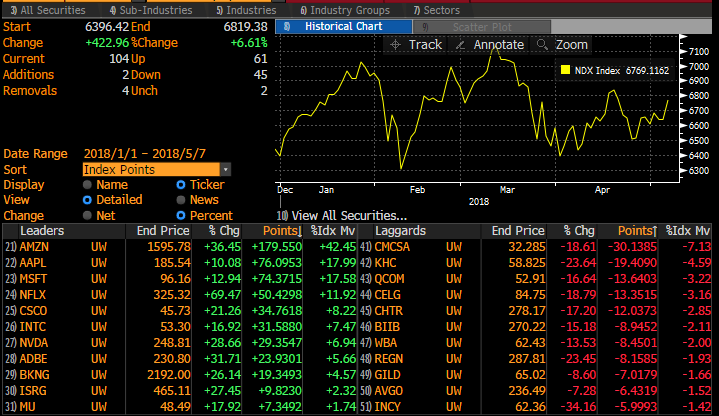Click the Additions count 2
The image size is (719, 416).
126,75
